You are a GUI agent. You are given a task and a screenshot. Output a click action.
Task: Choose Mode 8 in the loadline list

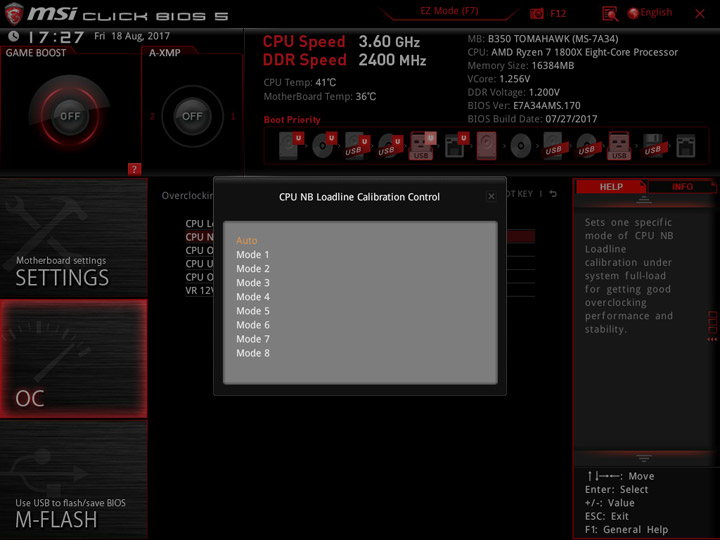[x=253, y=353]
